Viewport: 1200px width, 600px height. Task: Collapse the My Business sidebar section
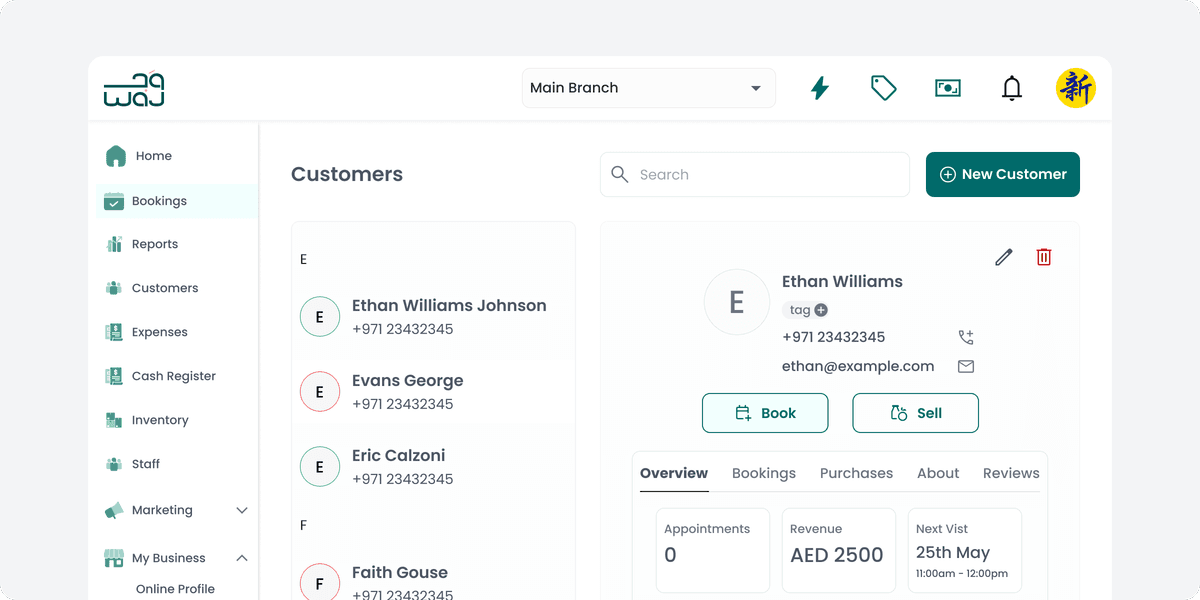tap(241, 558)
